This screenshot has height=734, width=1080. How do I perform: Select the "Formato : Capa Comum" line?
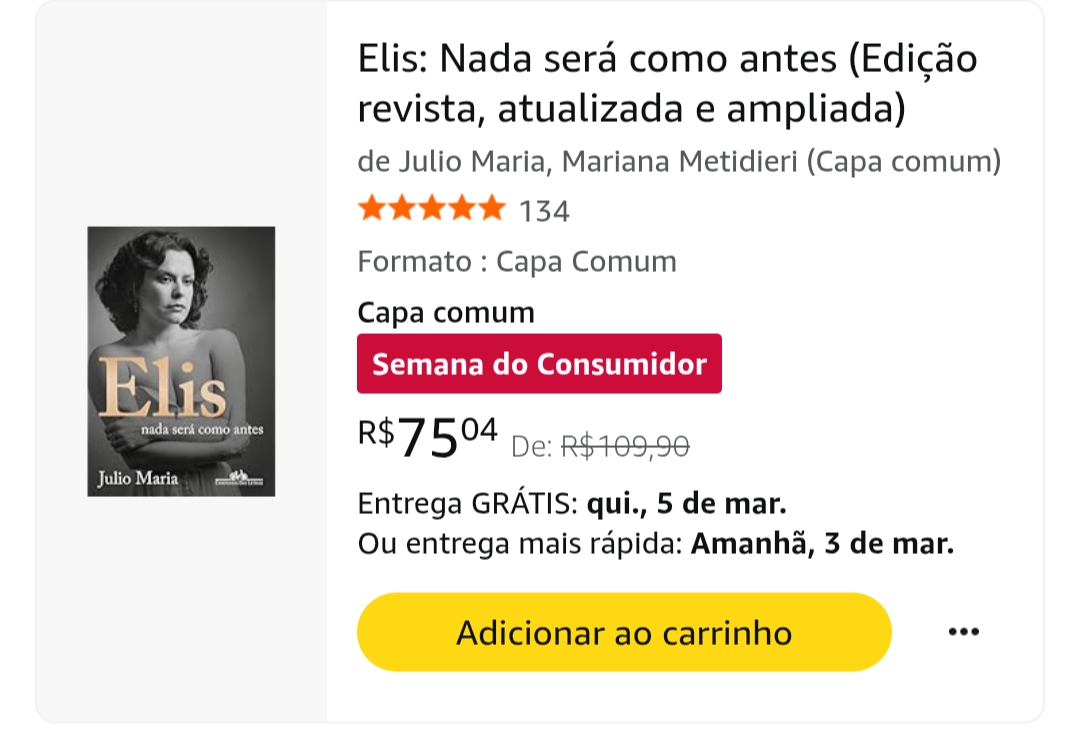pyautogui.click(x=517, y=262)
